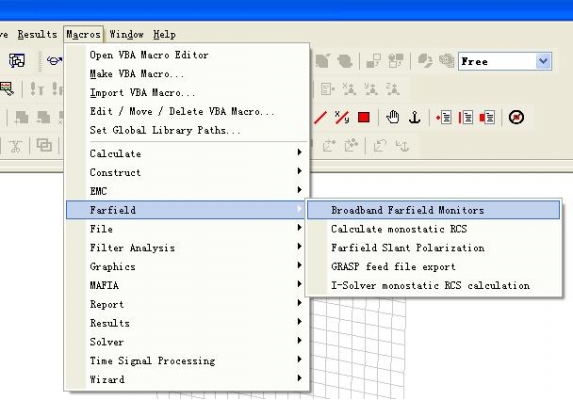Click the red diagonal line icon
The image size is (573, 400).
coord(320,118)
